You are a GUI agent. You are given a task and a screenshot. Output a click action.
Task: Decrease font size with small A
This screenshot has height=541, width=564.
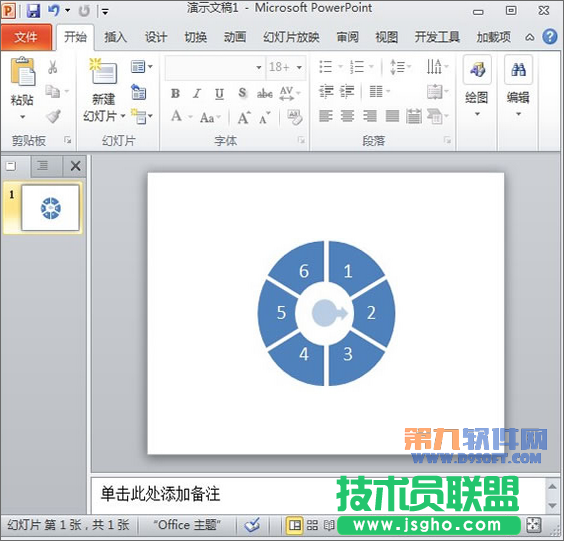(x=264, y=118)
